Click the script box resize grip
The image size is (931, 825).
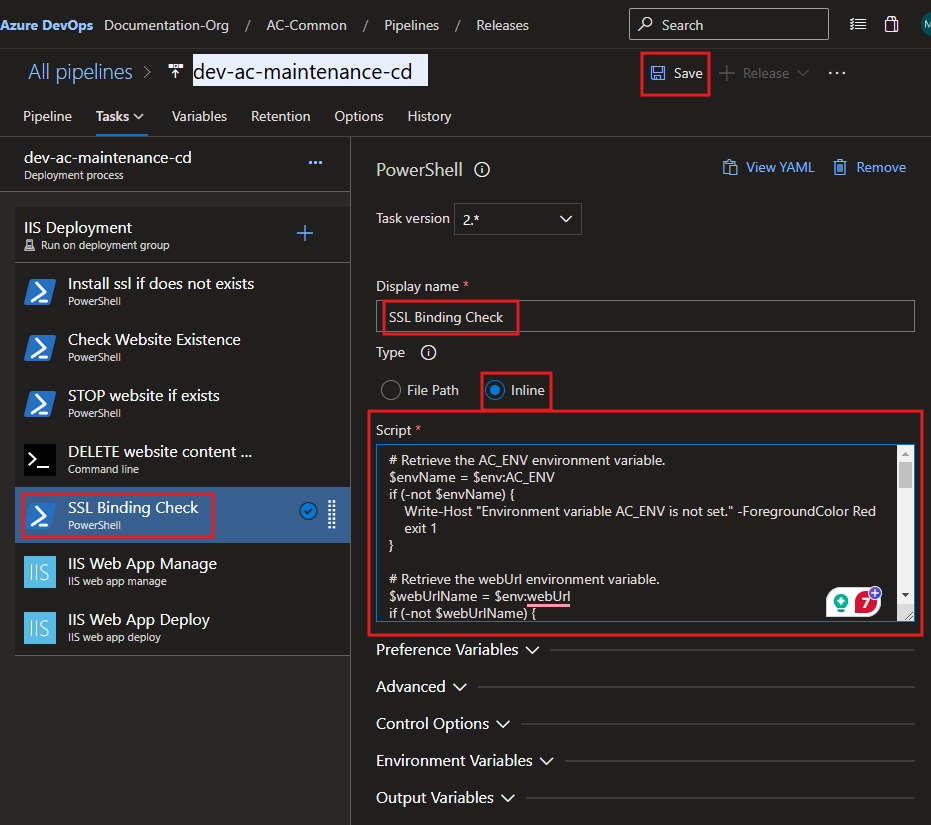click(908, 616)
